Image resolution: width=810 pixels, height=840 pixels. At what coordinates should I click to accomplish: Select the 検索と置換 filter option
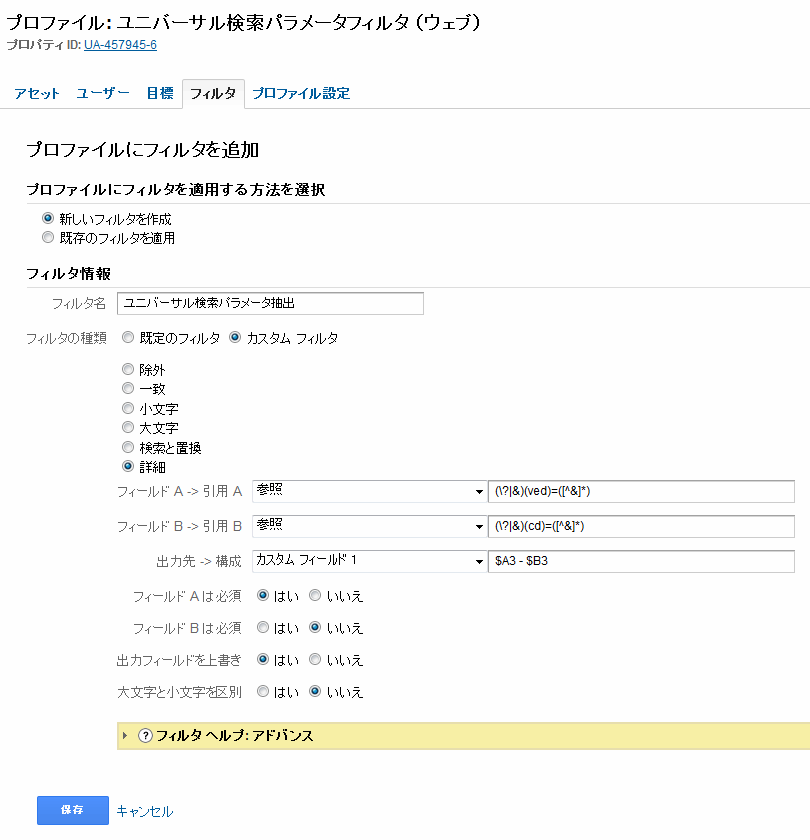[x=127, y=447]
